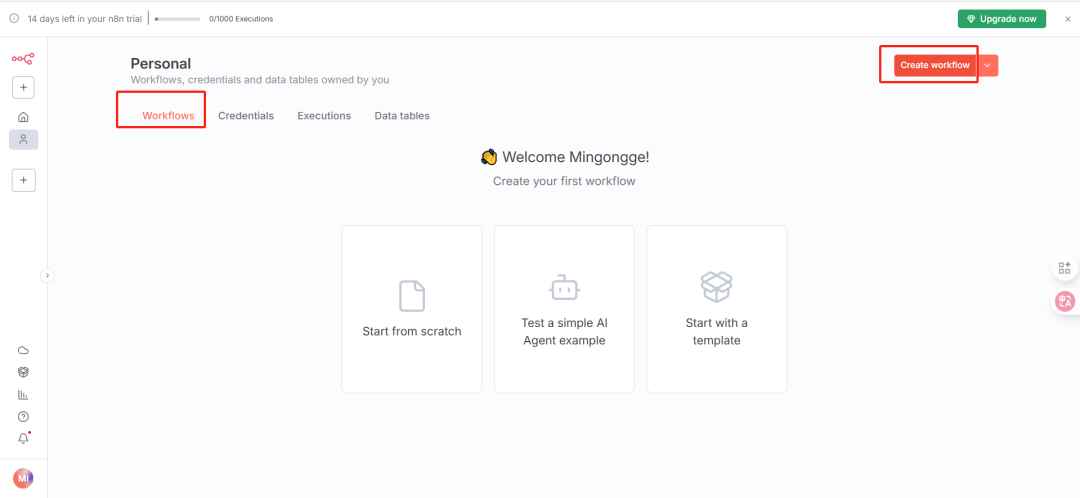Open the notifications bell icon
Viewport: 1080px width, 498px height.
tap(23, 439)
